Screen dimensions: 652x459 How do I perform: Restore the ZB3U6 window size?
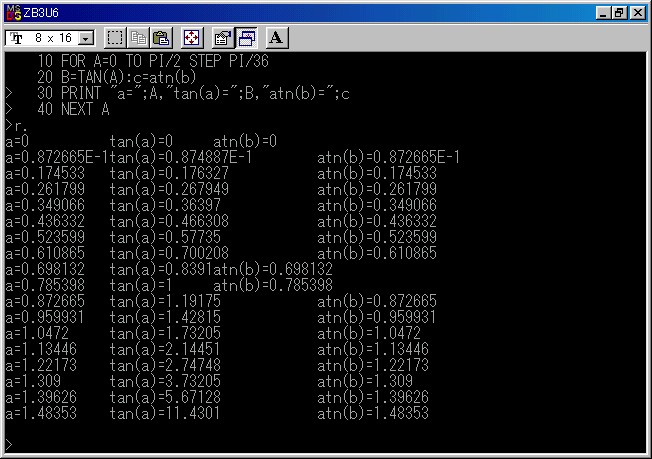[619, 13]
